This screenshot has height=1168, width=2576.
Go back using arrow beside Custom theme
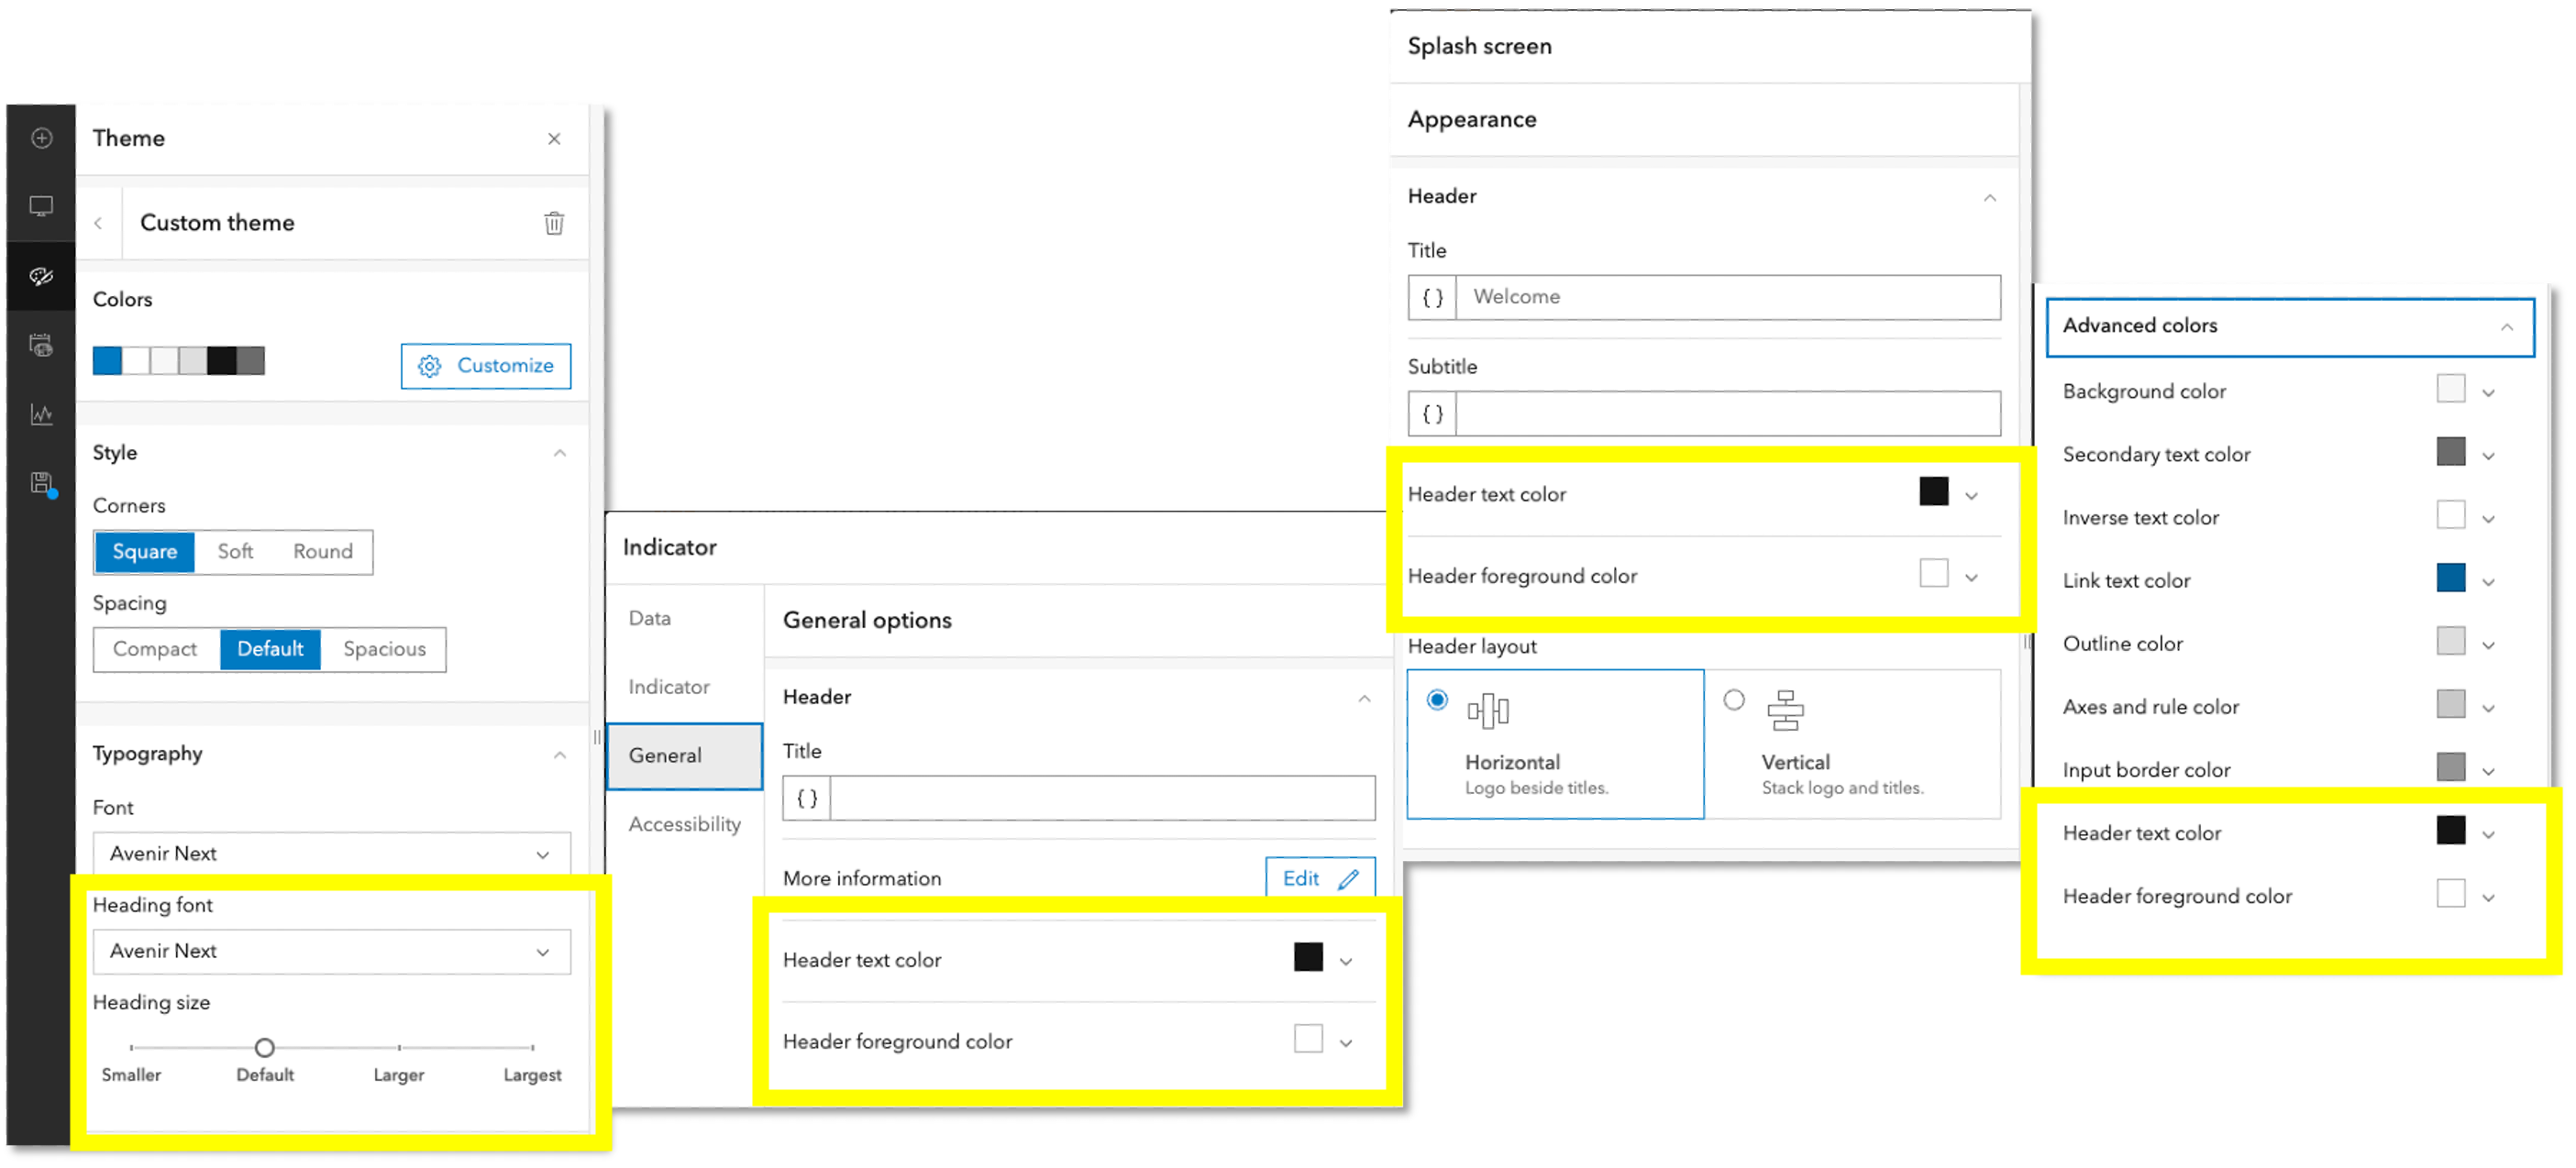tap(98, 223)
